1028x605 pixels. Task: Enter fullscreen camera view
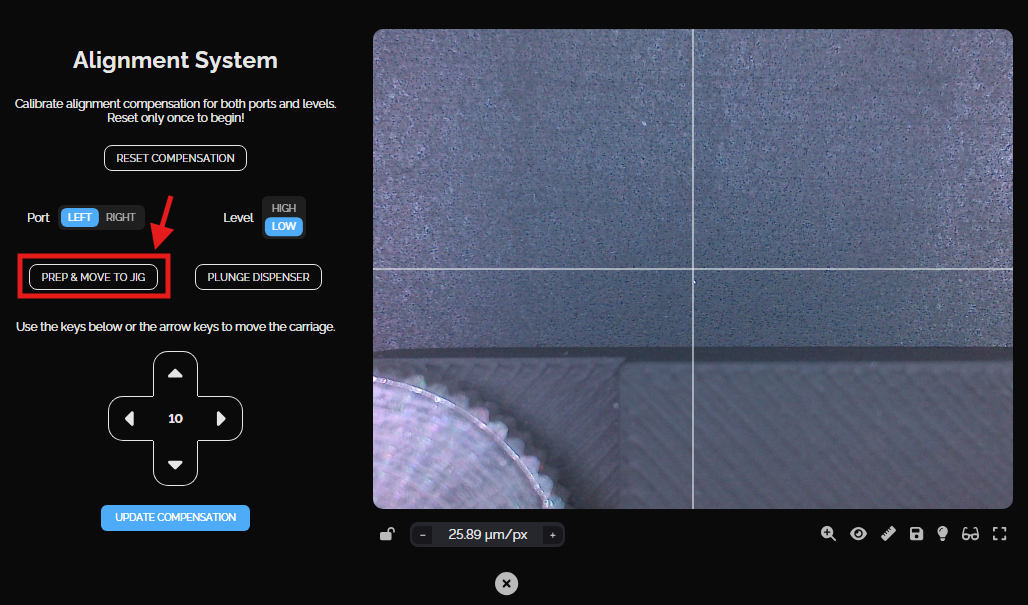pos(999,534)
